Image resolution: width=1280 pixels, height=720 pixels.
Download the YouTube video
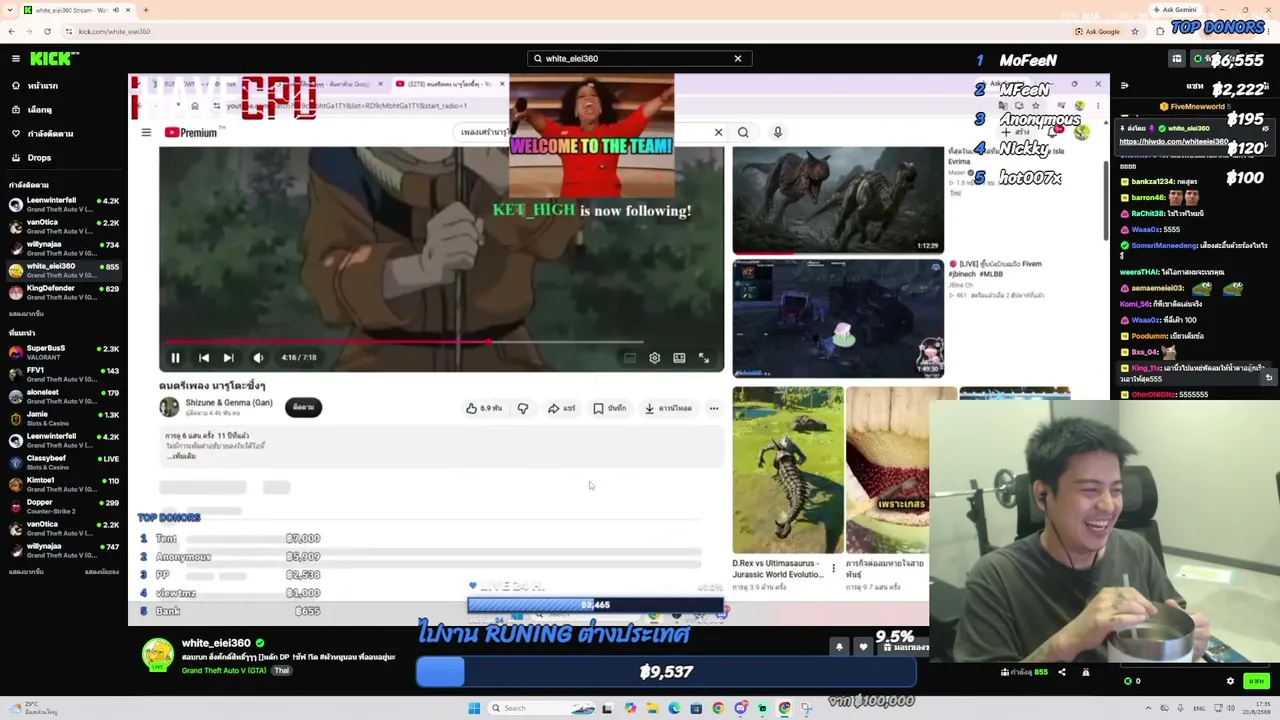coord(669,408)
